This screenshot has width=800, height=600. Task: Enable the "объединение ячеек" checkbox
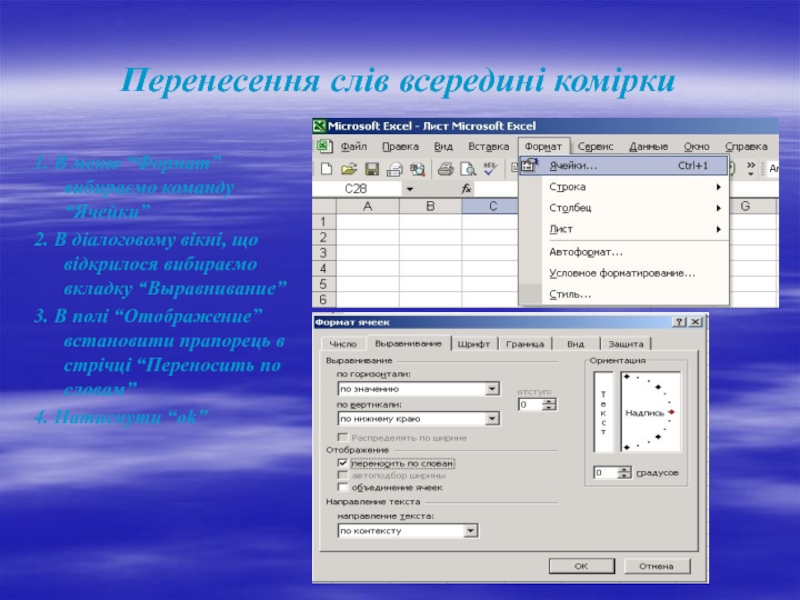point(343,488)
